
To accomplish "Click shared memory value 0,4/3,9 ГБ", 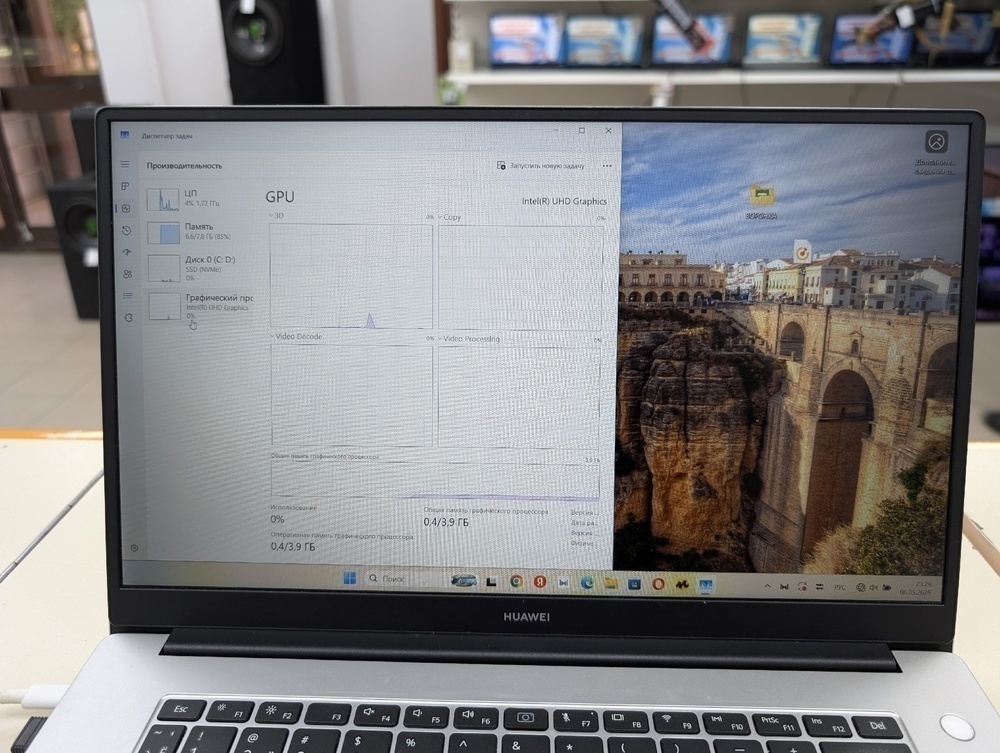I will coord(446,522).
